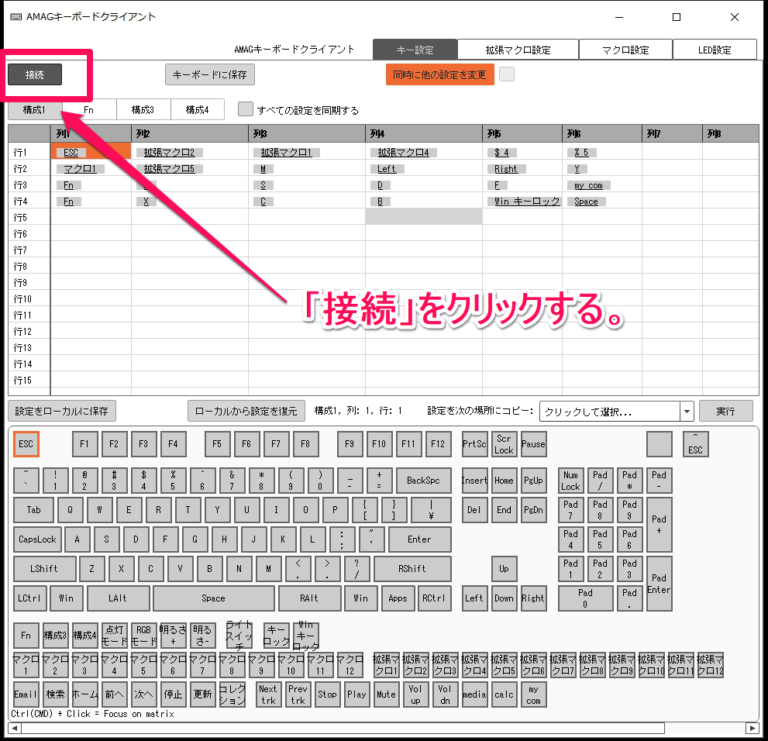Select my com matrix cell
This screenshot has height=741, width=768.
602,185
